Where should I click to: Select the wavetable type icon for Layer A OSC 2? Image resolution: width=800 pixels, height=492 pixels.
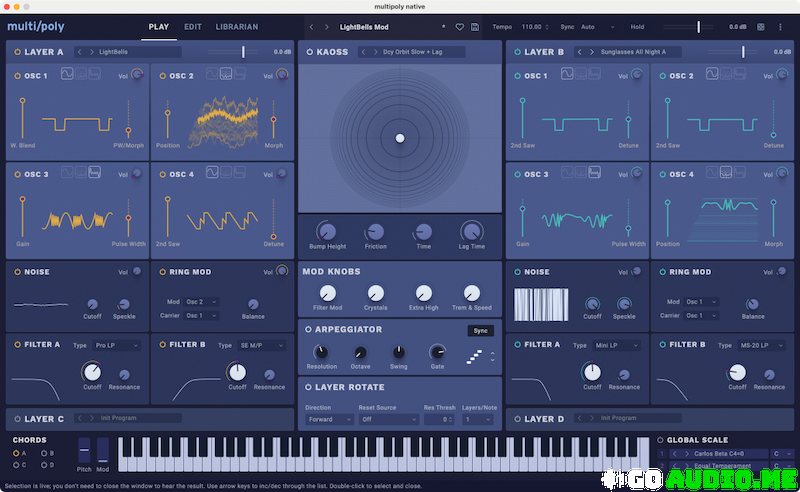click(226, 73)
